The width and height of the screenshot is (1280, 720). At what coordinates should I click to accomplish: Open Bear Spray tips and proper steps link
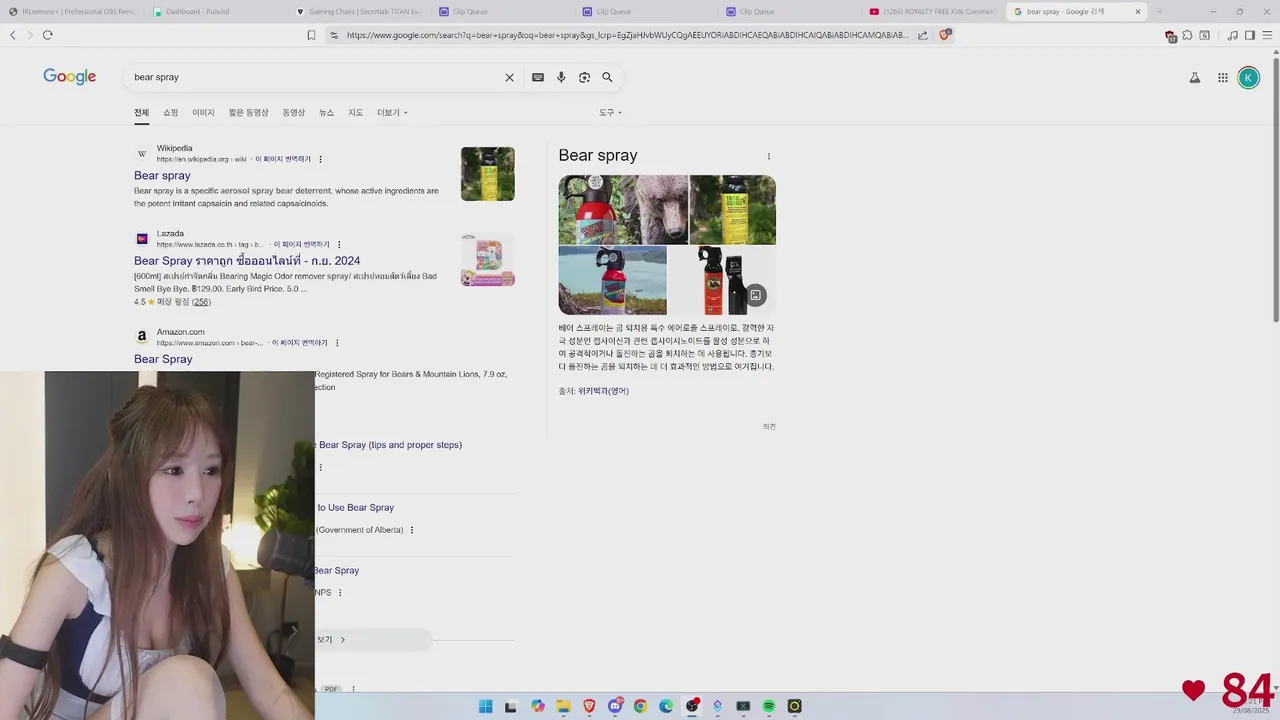388,445
